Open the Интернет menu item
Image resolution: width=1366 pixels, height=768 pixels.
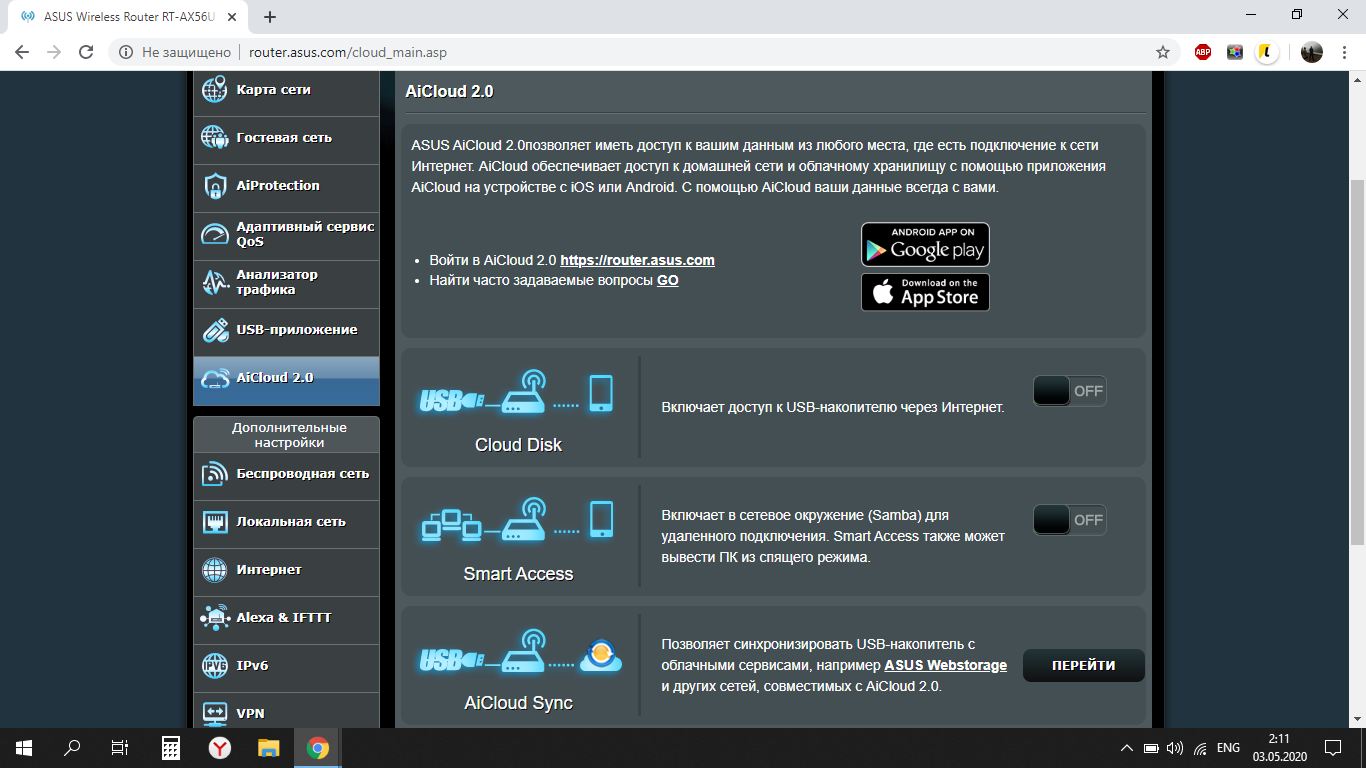pos(286,570)
